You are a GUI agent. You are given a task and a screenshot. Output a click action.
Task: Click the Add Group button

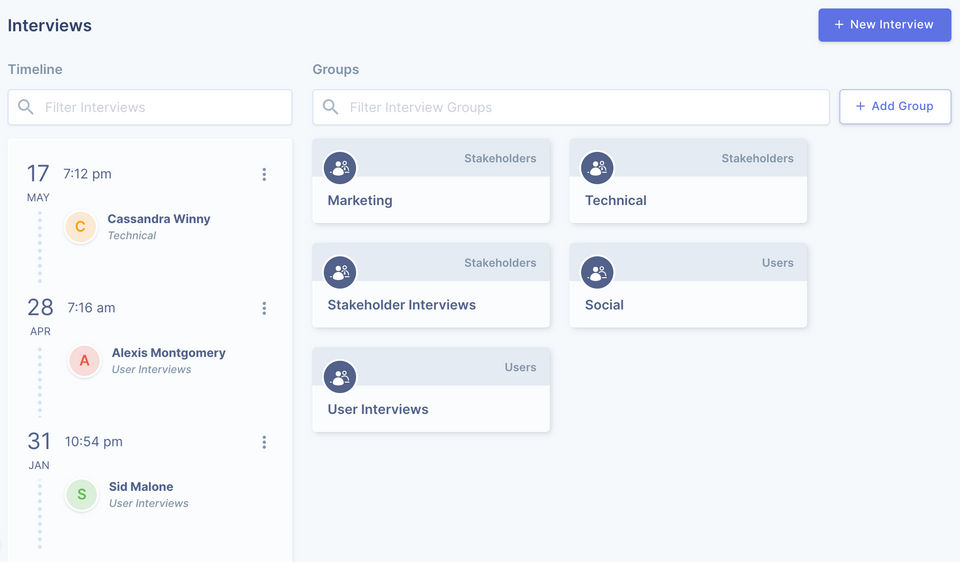(x=894, y=107)
